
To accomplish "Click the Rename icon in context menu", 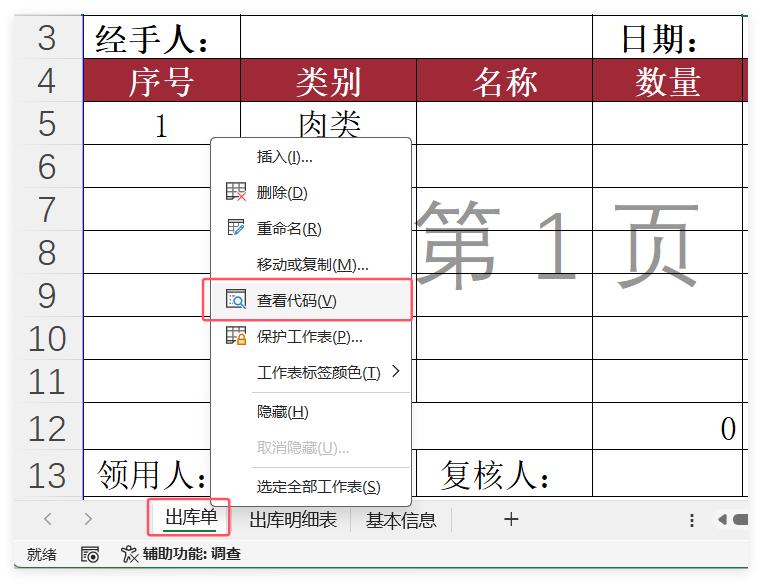I will click(236, 227).
